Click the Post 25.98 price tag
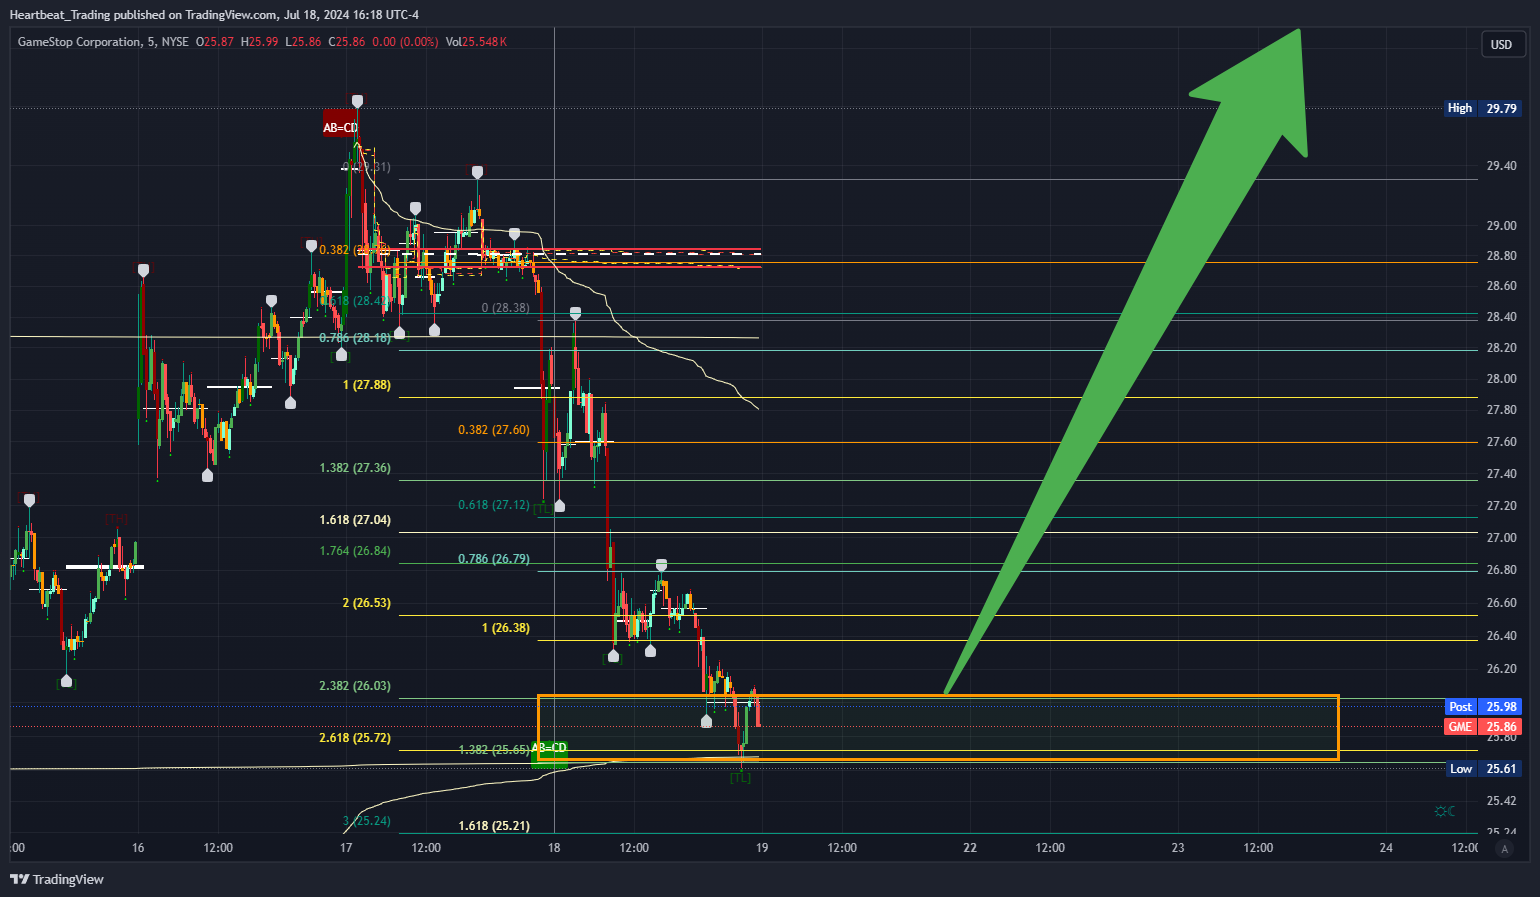Screen dimensions: 1540x897 [x=1484, y=707]
